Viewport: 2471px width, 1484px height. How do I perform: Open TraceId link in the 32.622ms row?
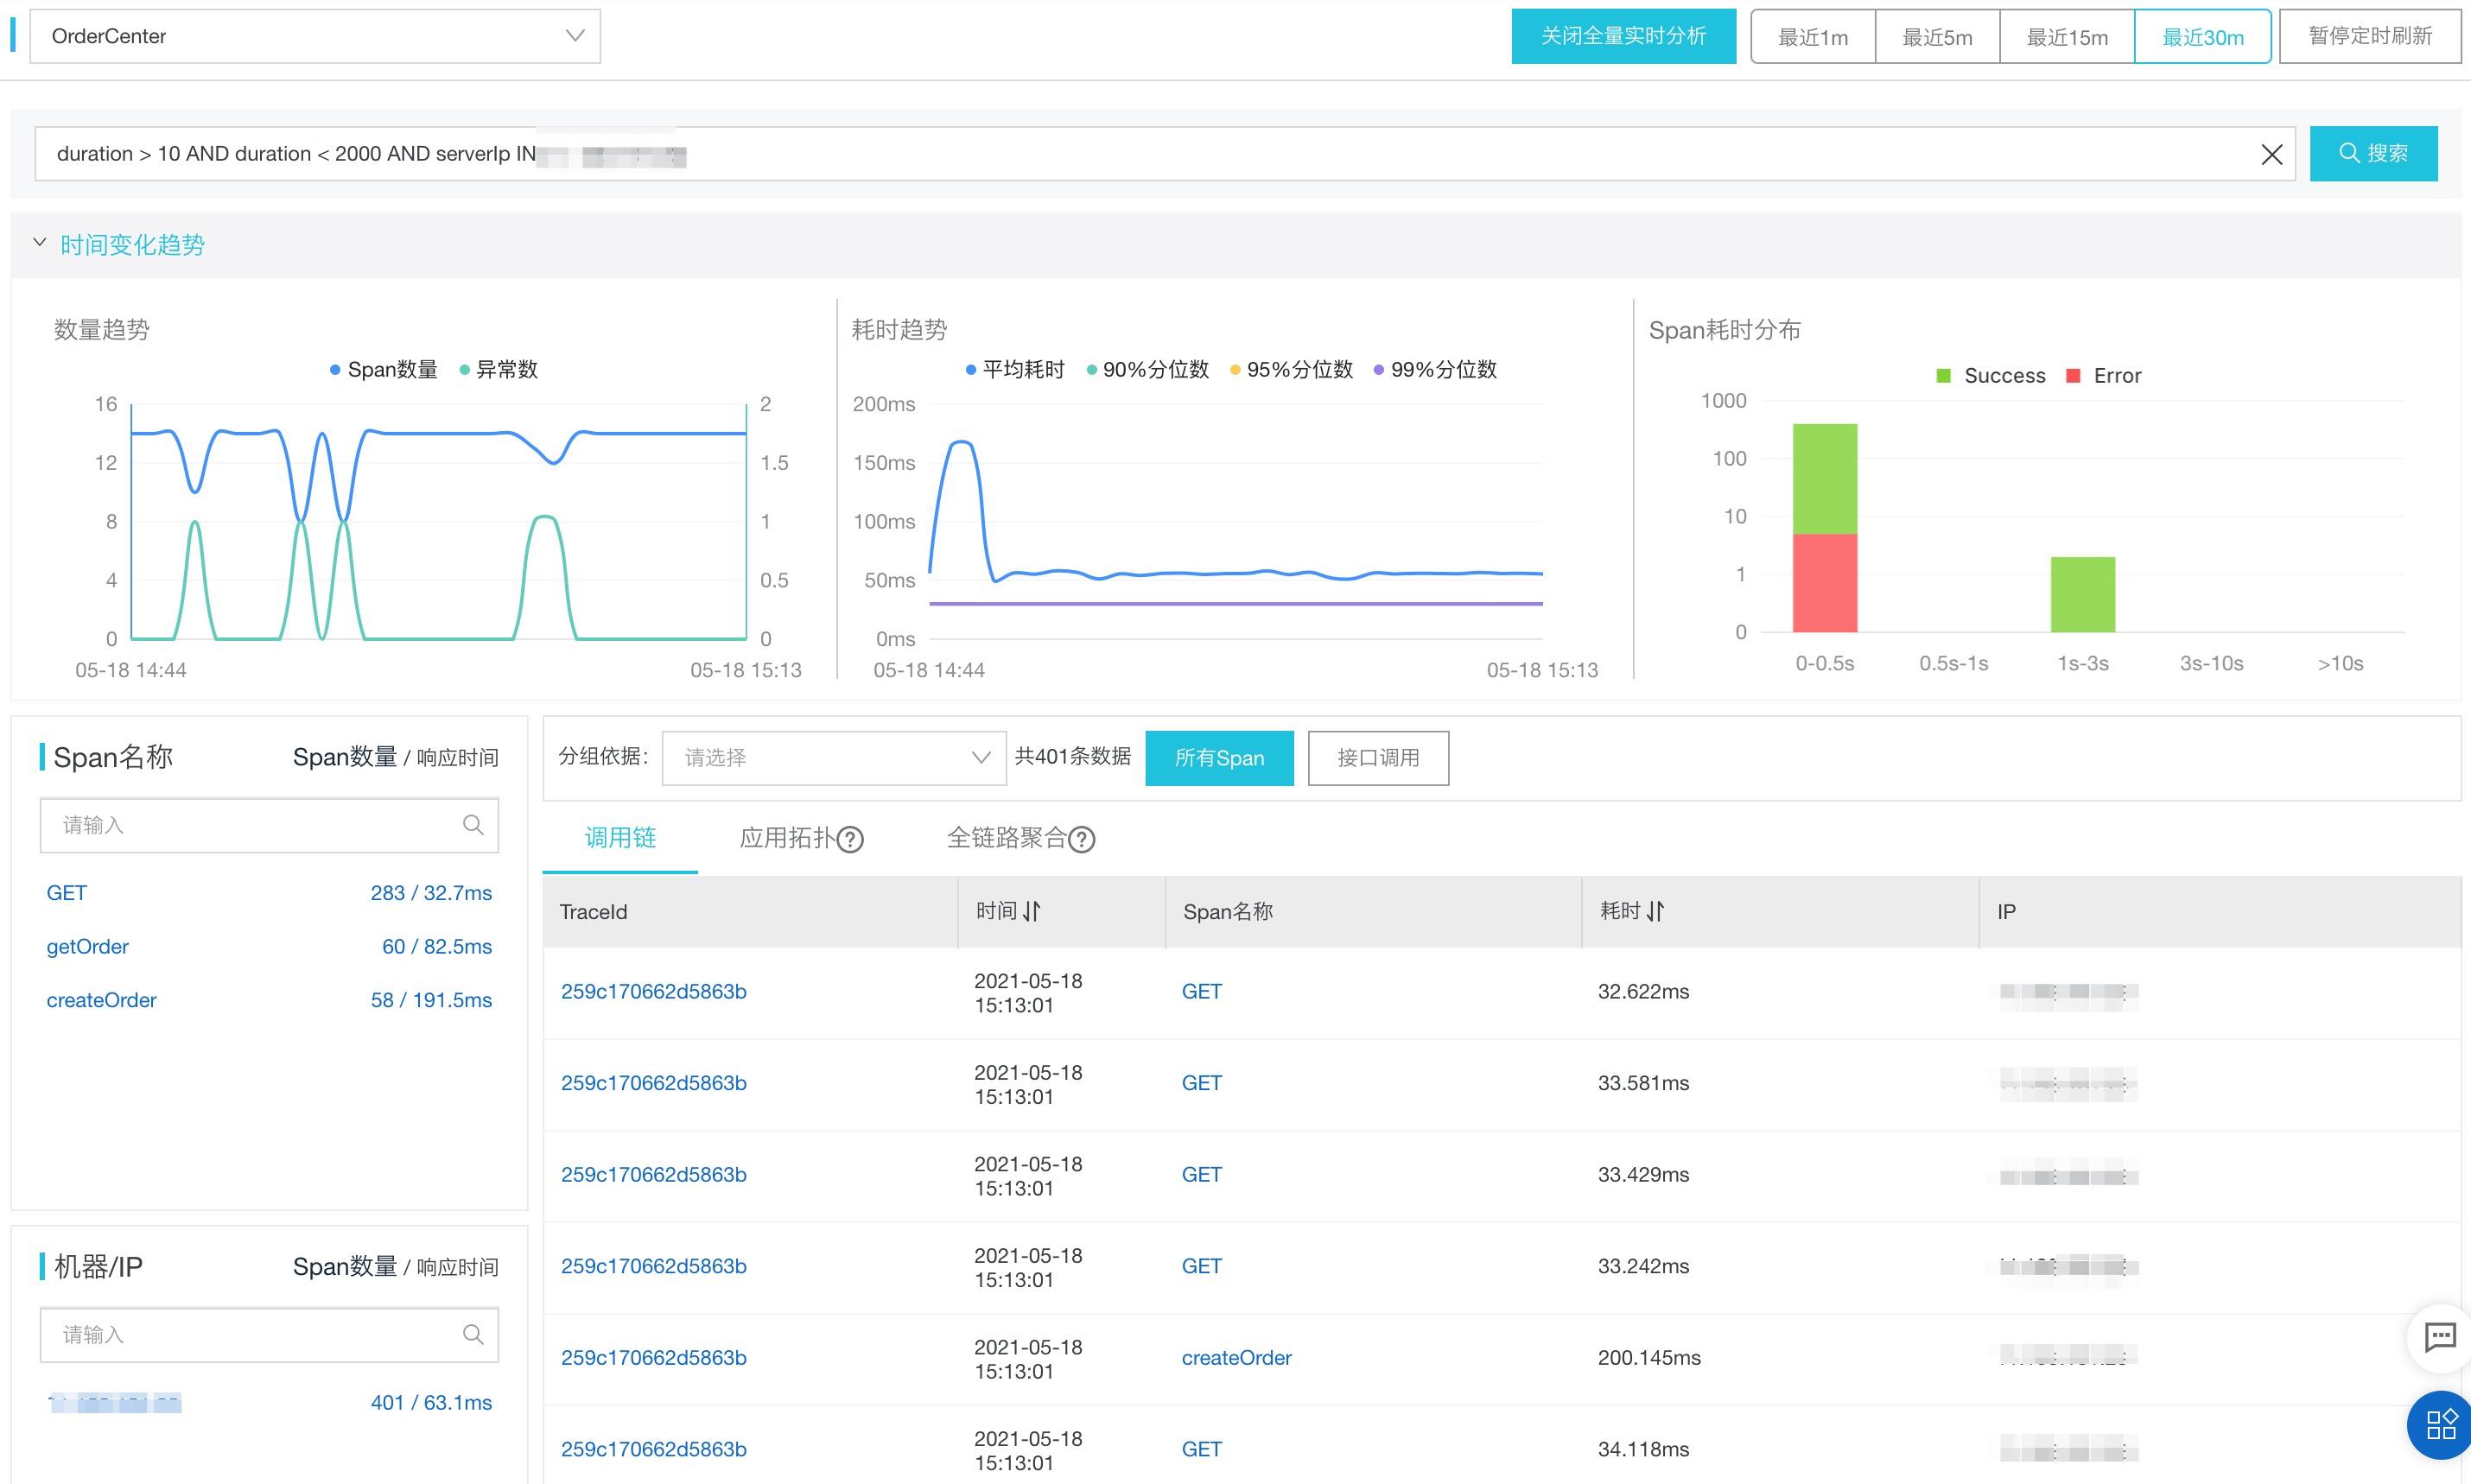click(x=654, y=992)
